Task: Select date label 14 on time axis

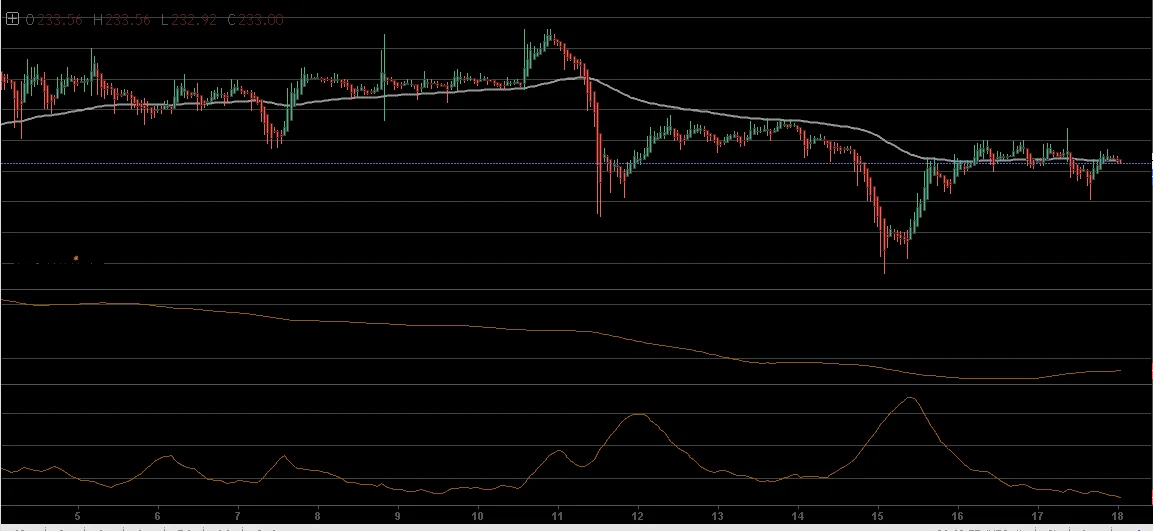Action: point(798,516)
